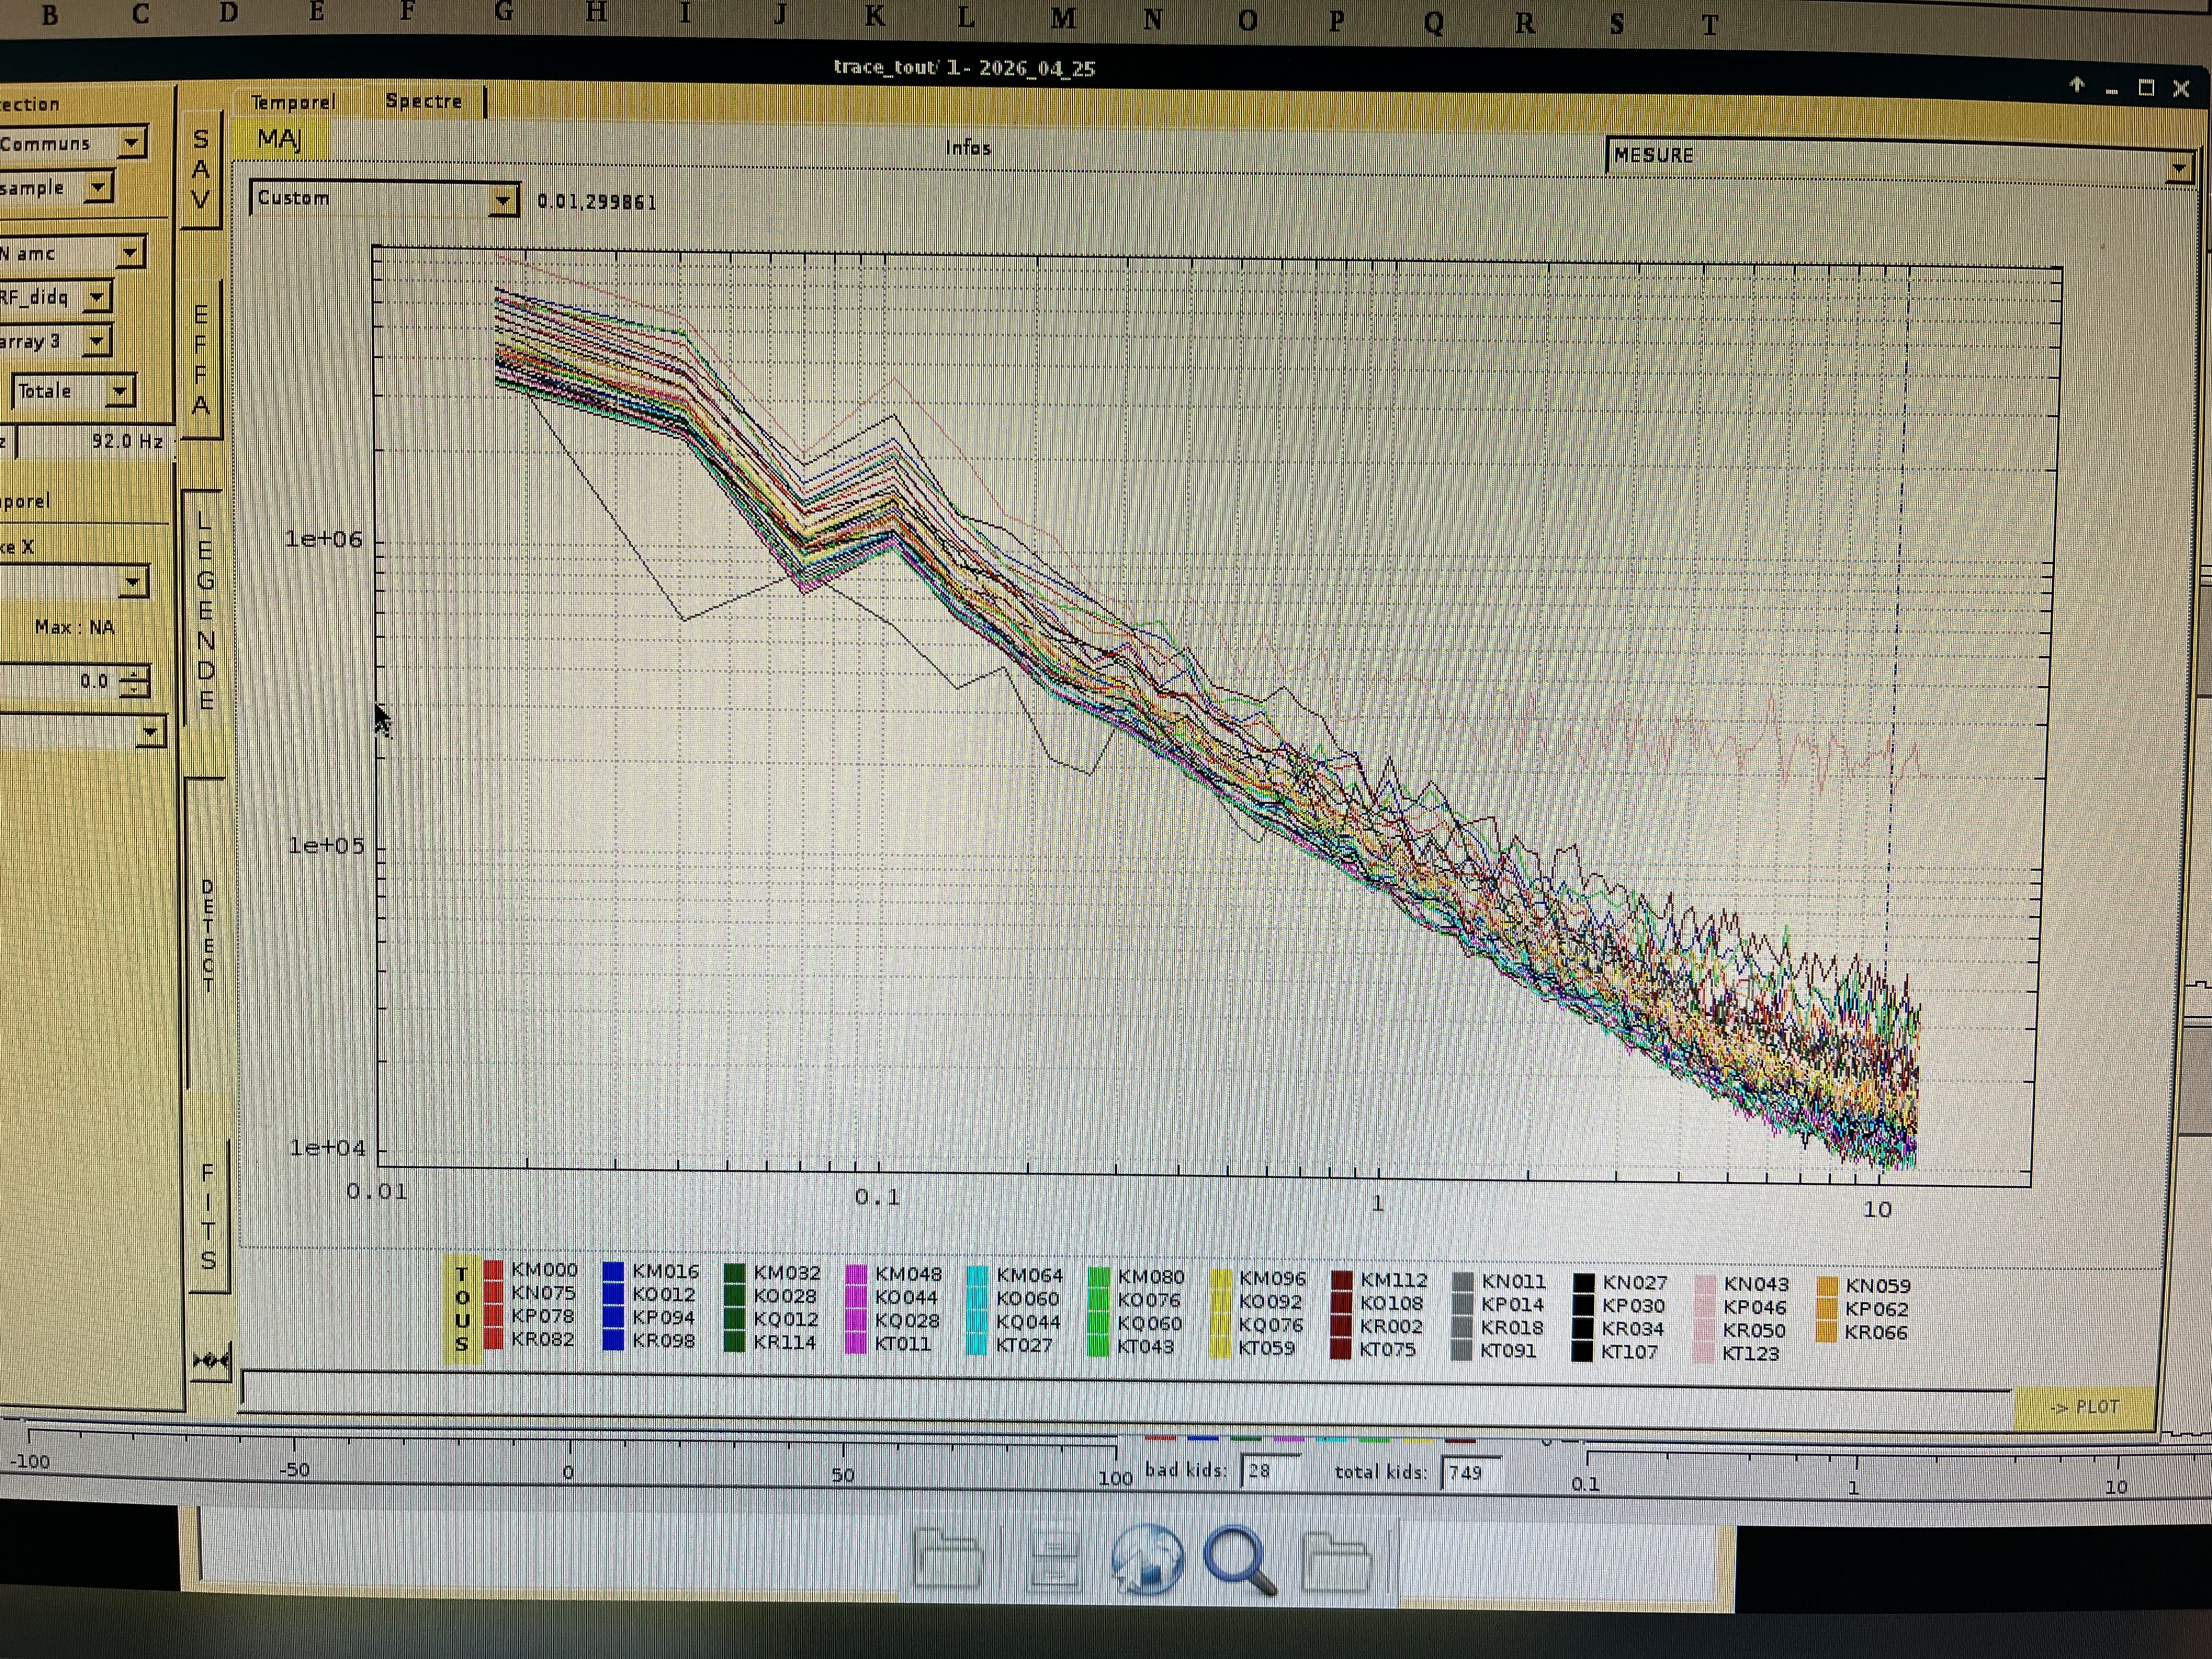This screenshot has width=2212, height=1659.
Task: Toggle the vertical LEGENDE button
Action: (x=205, y=610)
